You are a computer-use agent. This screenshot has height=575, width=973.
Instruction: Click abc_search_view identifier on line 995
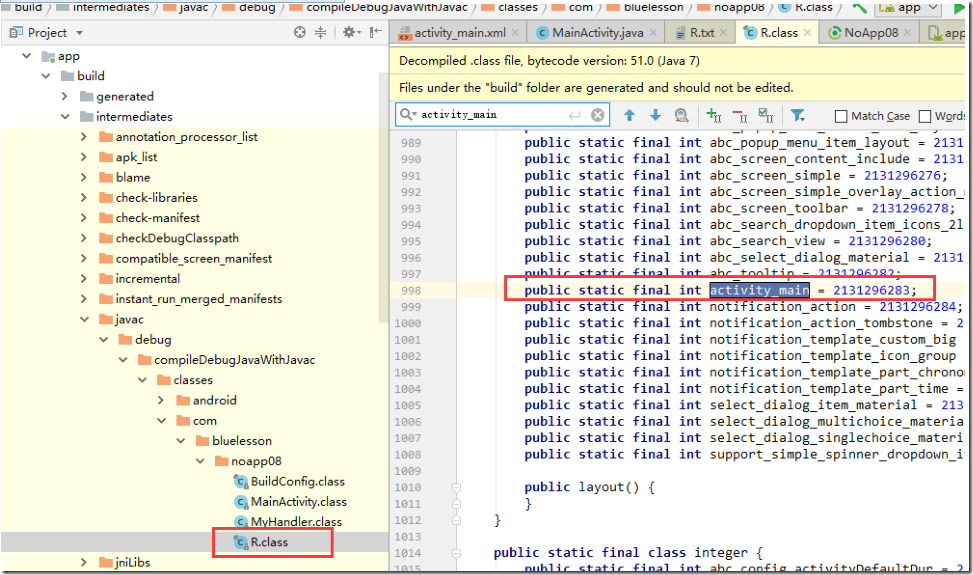point(768,241)
